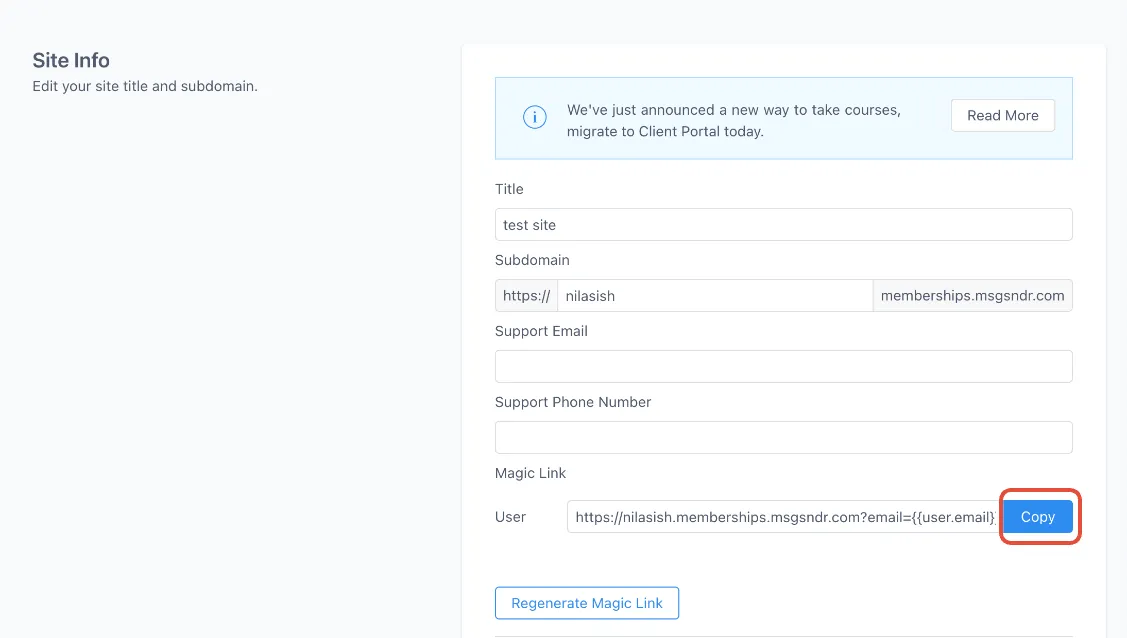
Task: Open the Read More announcement button
Action: point(1003,116)
